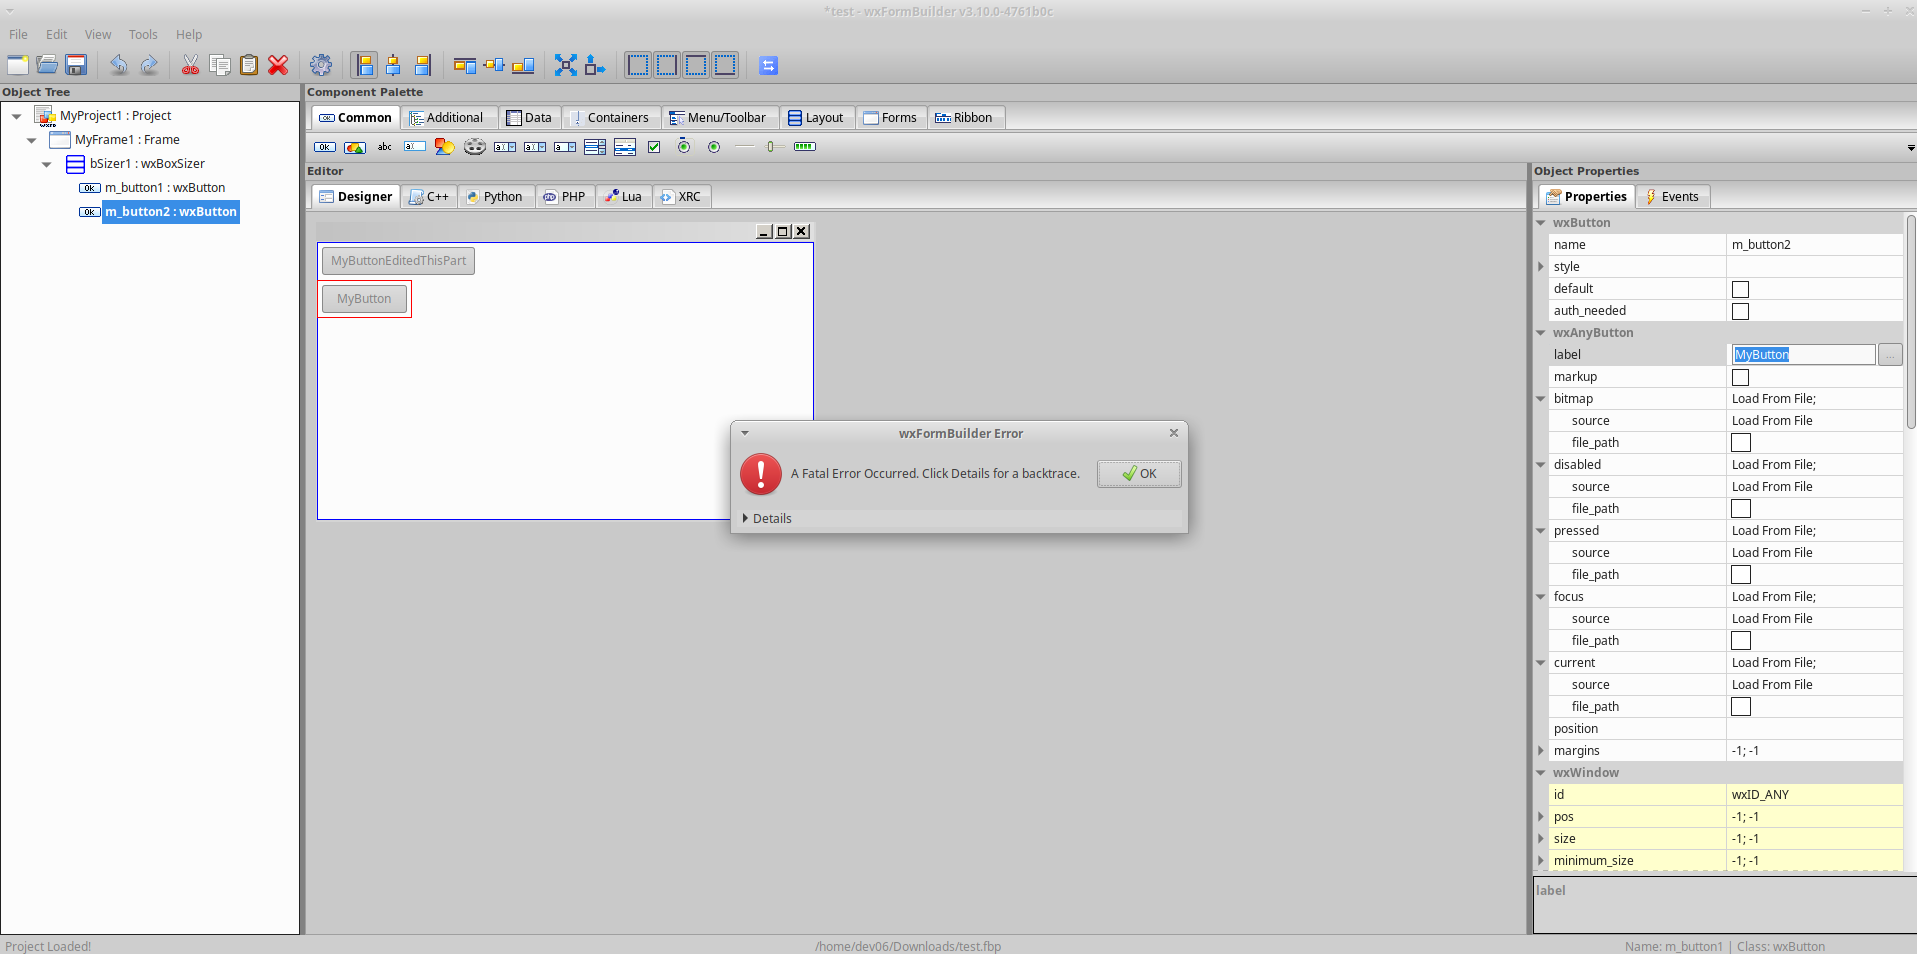This screenshot has height=954, width=1917.
Task: Toggle the 'default' style checkbox
Action: pyautogui.click(x=1741, y=289)
